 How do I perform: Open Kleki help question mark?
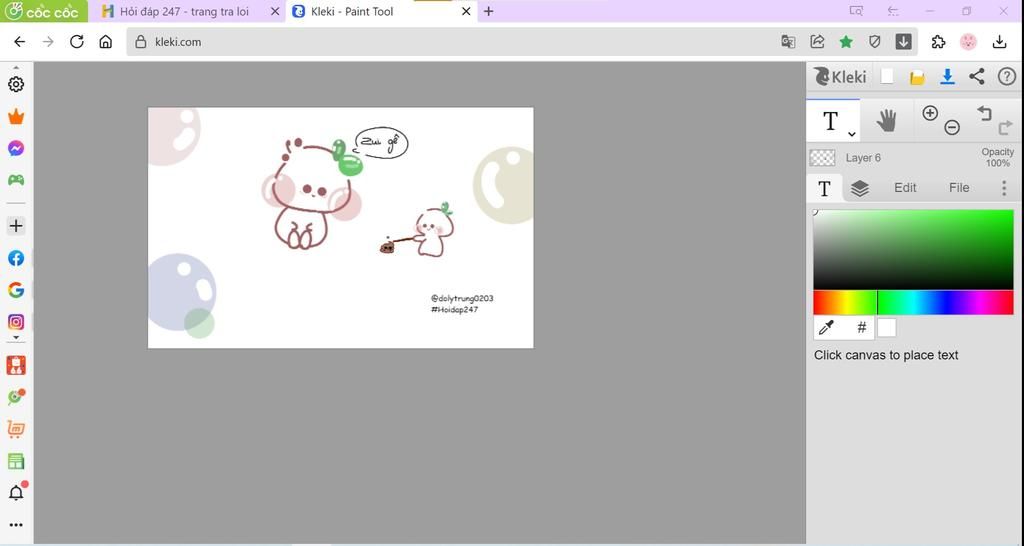pos(1007,76)
